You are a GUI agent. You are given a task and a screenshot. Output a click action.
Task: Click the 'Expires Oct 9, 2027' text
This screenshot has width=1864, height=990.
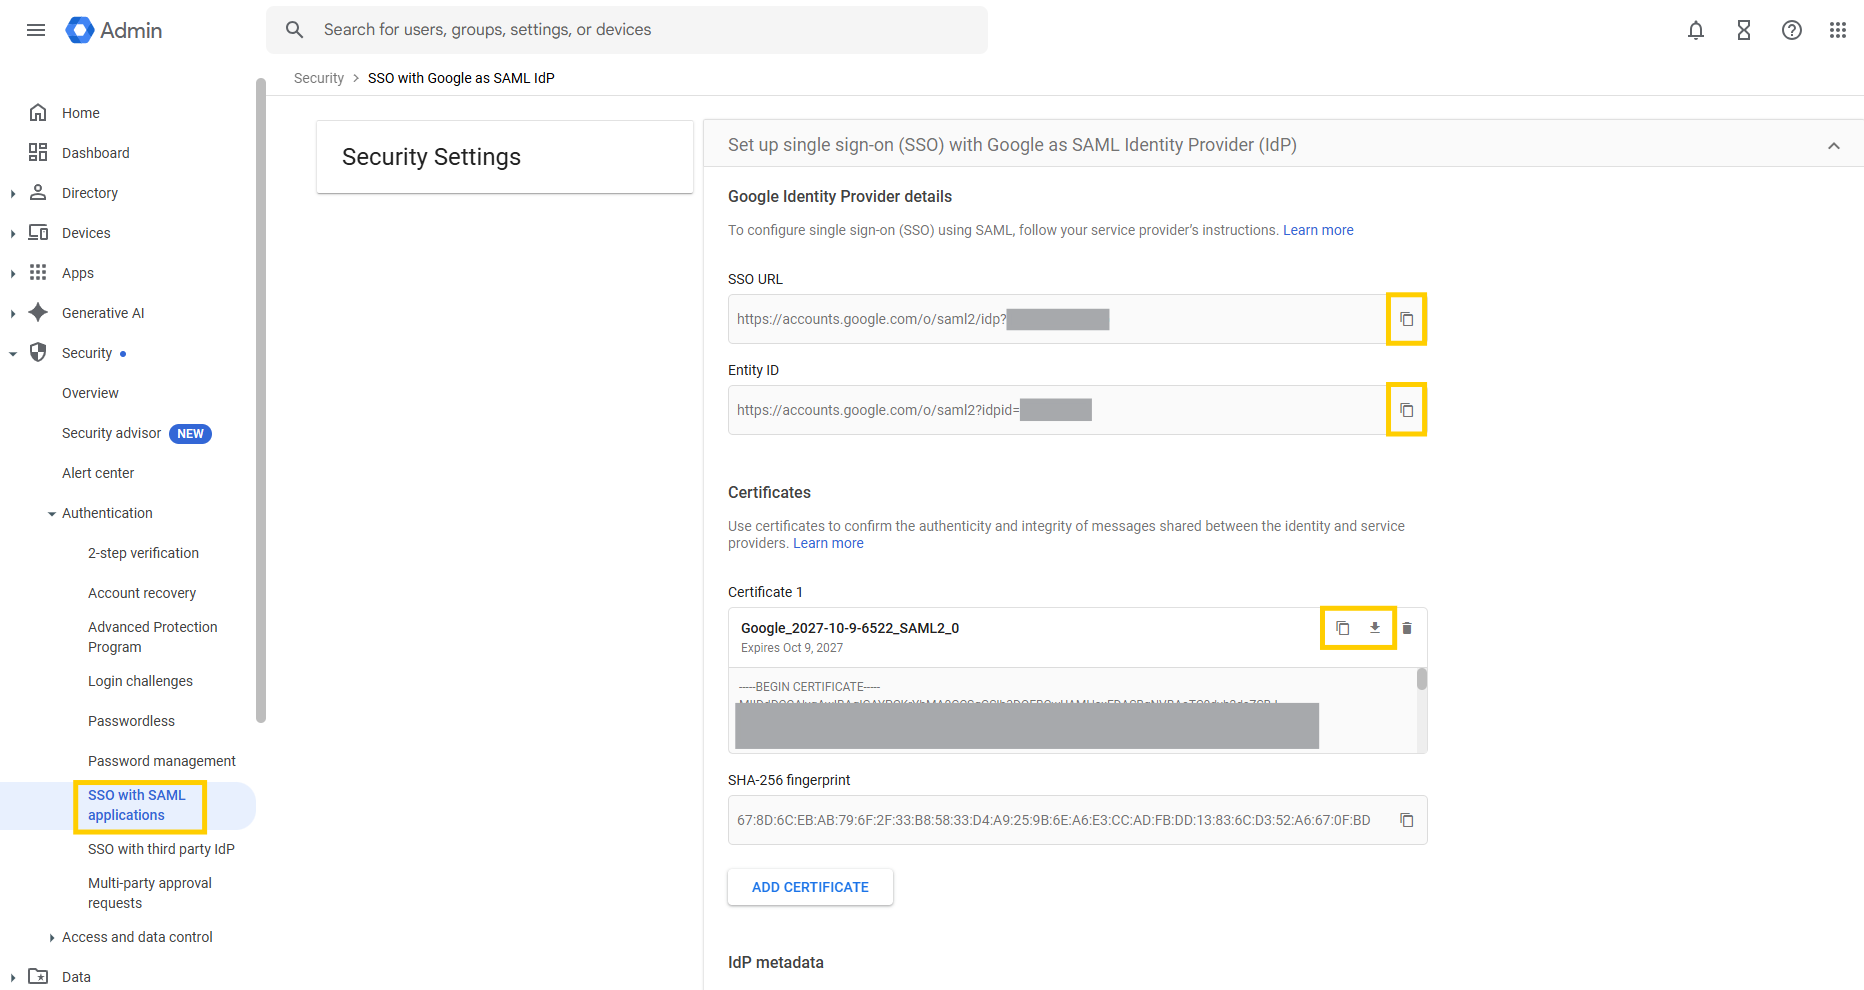tap(792, 648)
